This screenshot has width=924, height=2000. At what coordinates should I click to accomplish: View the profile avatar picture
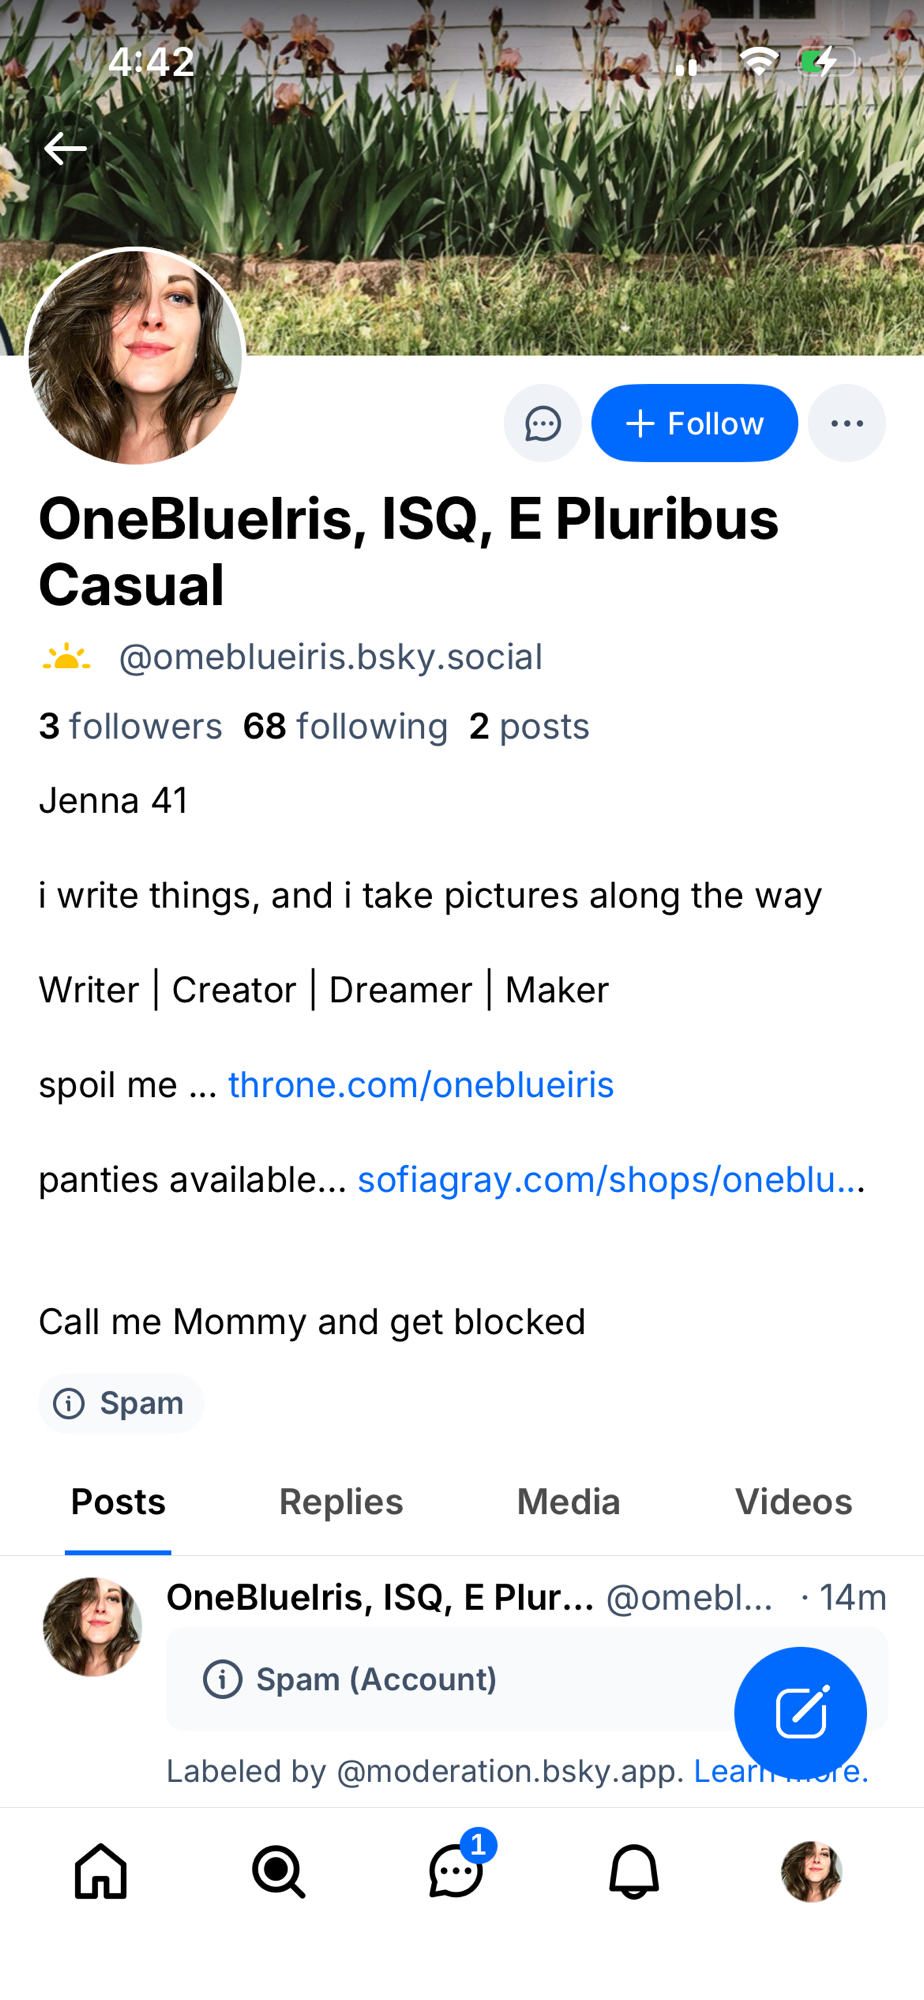135,357
